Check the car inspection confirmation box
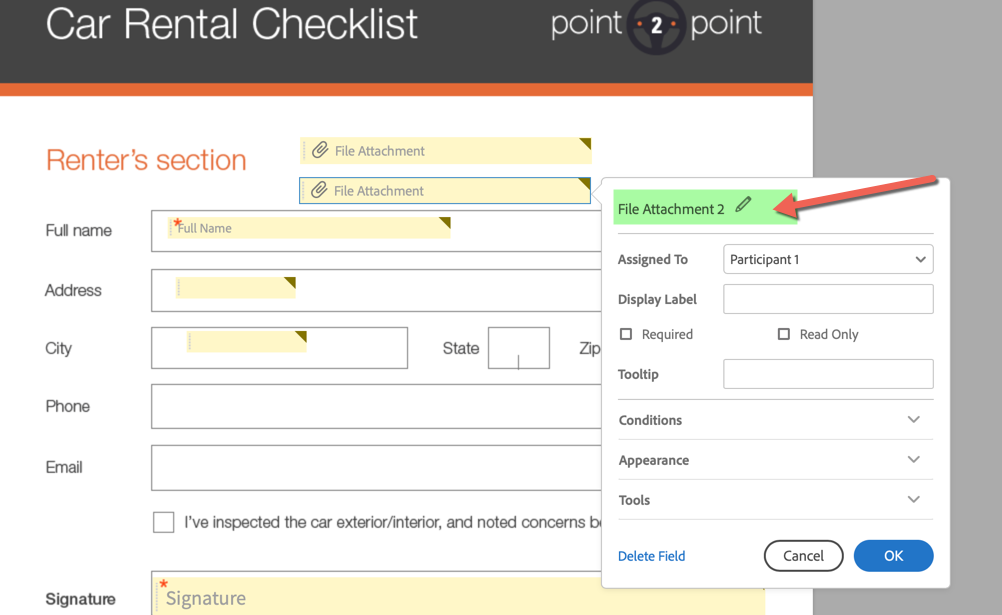The image size is (1002, 615). (163, 521)
